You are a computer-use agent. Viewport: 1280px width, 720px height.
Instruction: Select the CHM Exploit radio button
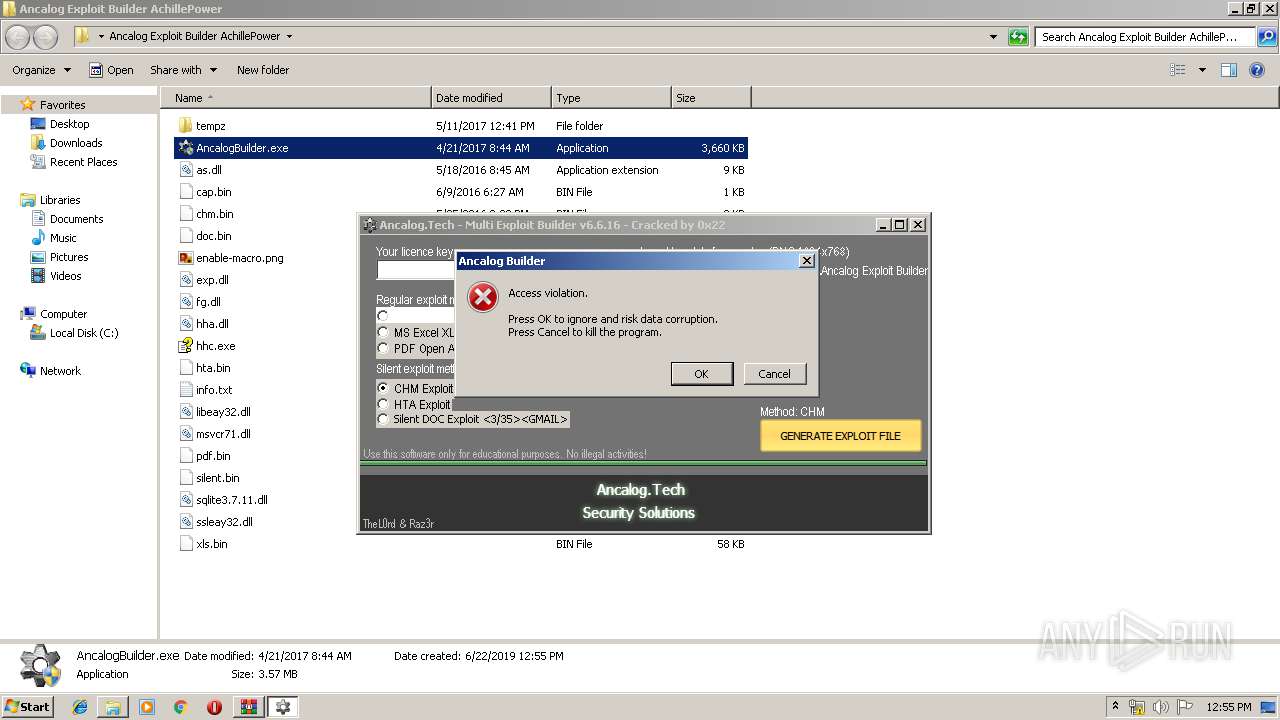tap(383, 388)
